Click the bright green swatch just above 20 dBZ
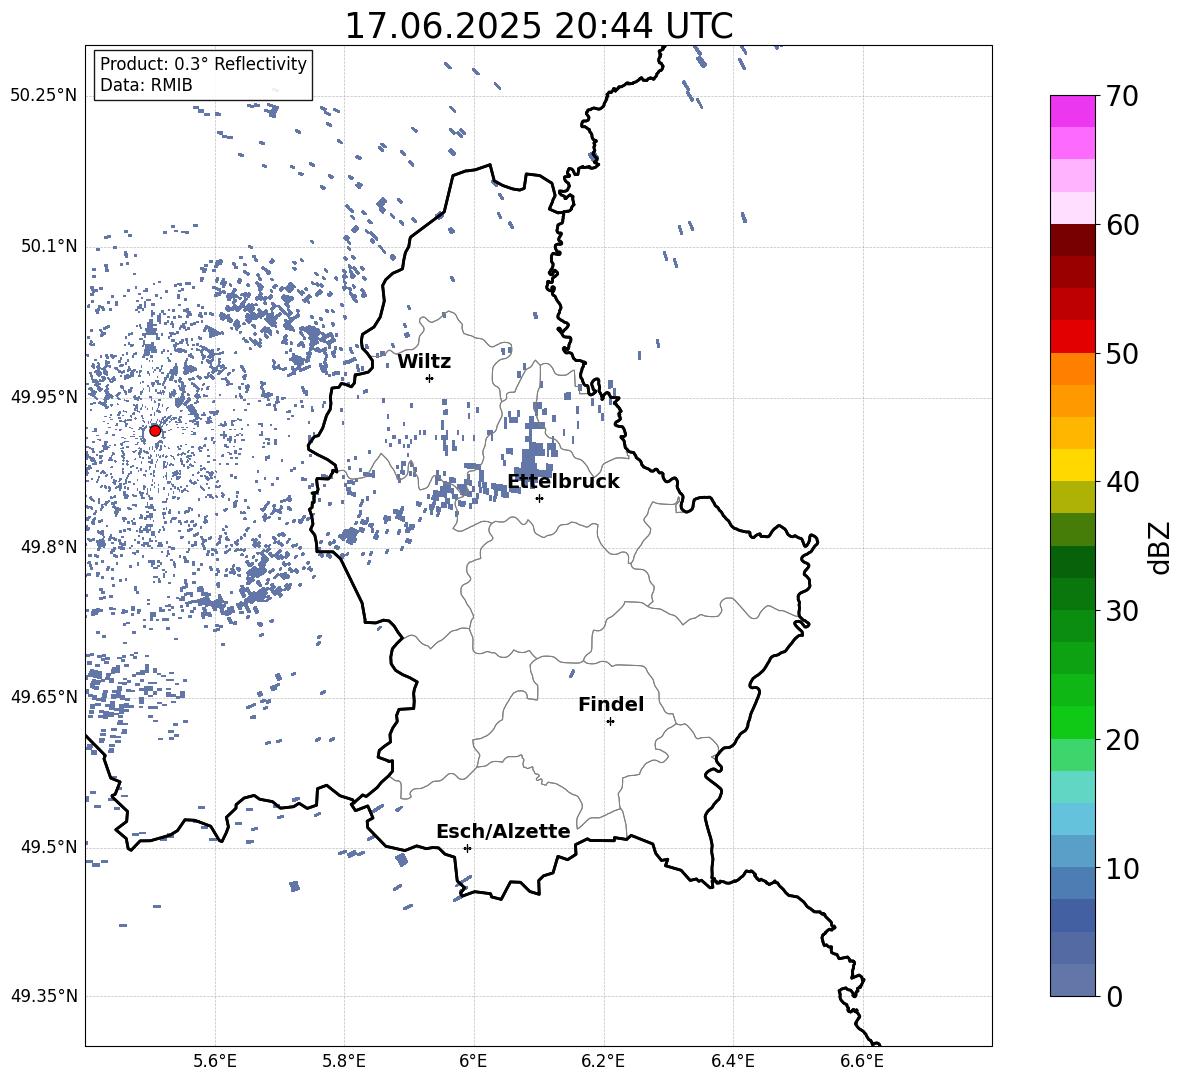 point(1072,722)
